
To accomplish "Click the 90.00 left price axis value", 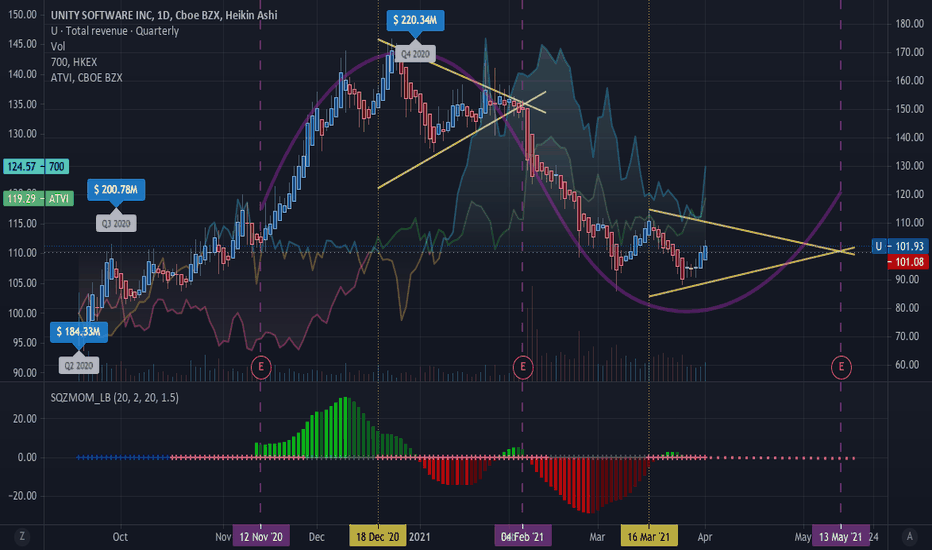I will pos(25,373).
